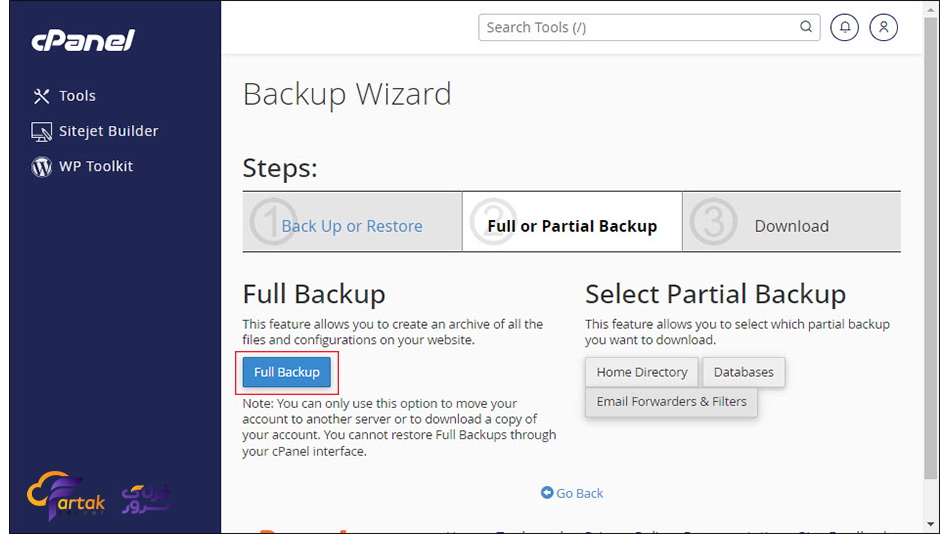Screen dimensions: 950x534
Task: Open Tools via the wrench icon
Action: click(x=41, y=96)
